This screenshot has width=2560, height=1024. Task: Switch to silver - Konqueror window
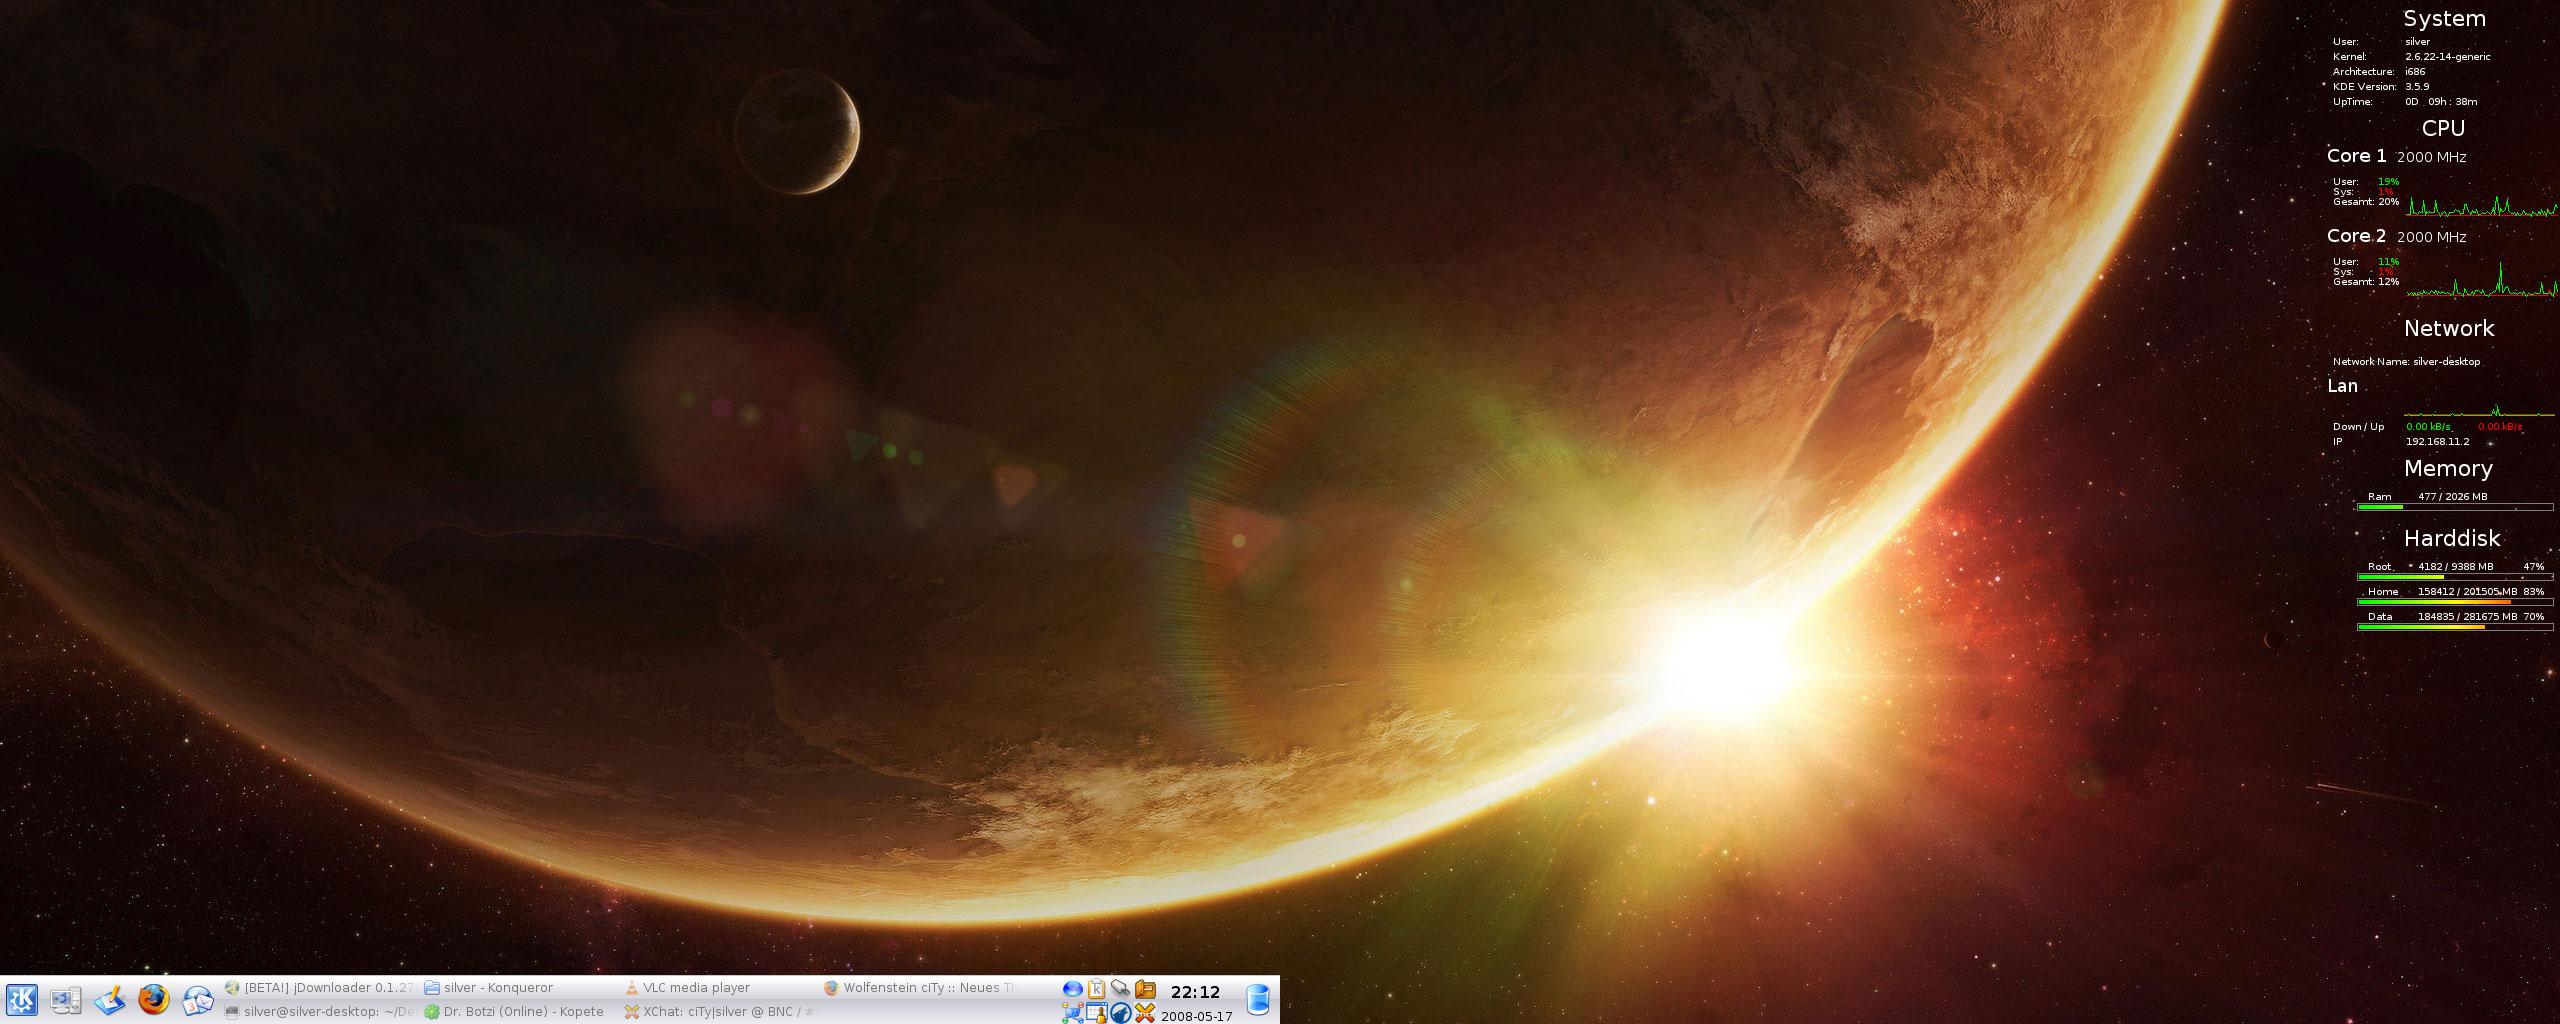tap(520, 987)
